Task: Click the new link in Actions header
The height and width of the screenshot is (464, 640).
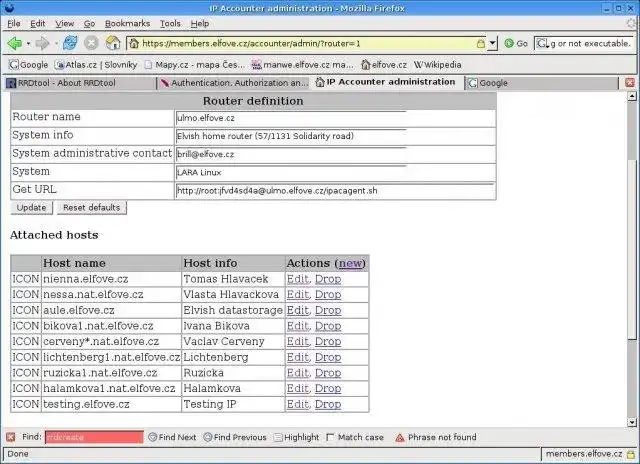Action: click(x=351, y=263)
